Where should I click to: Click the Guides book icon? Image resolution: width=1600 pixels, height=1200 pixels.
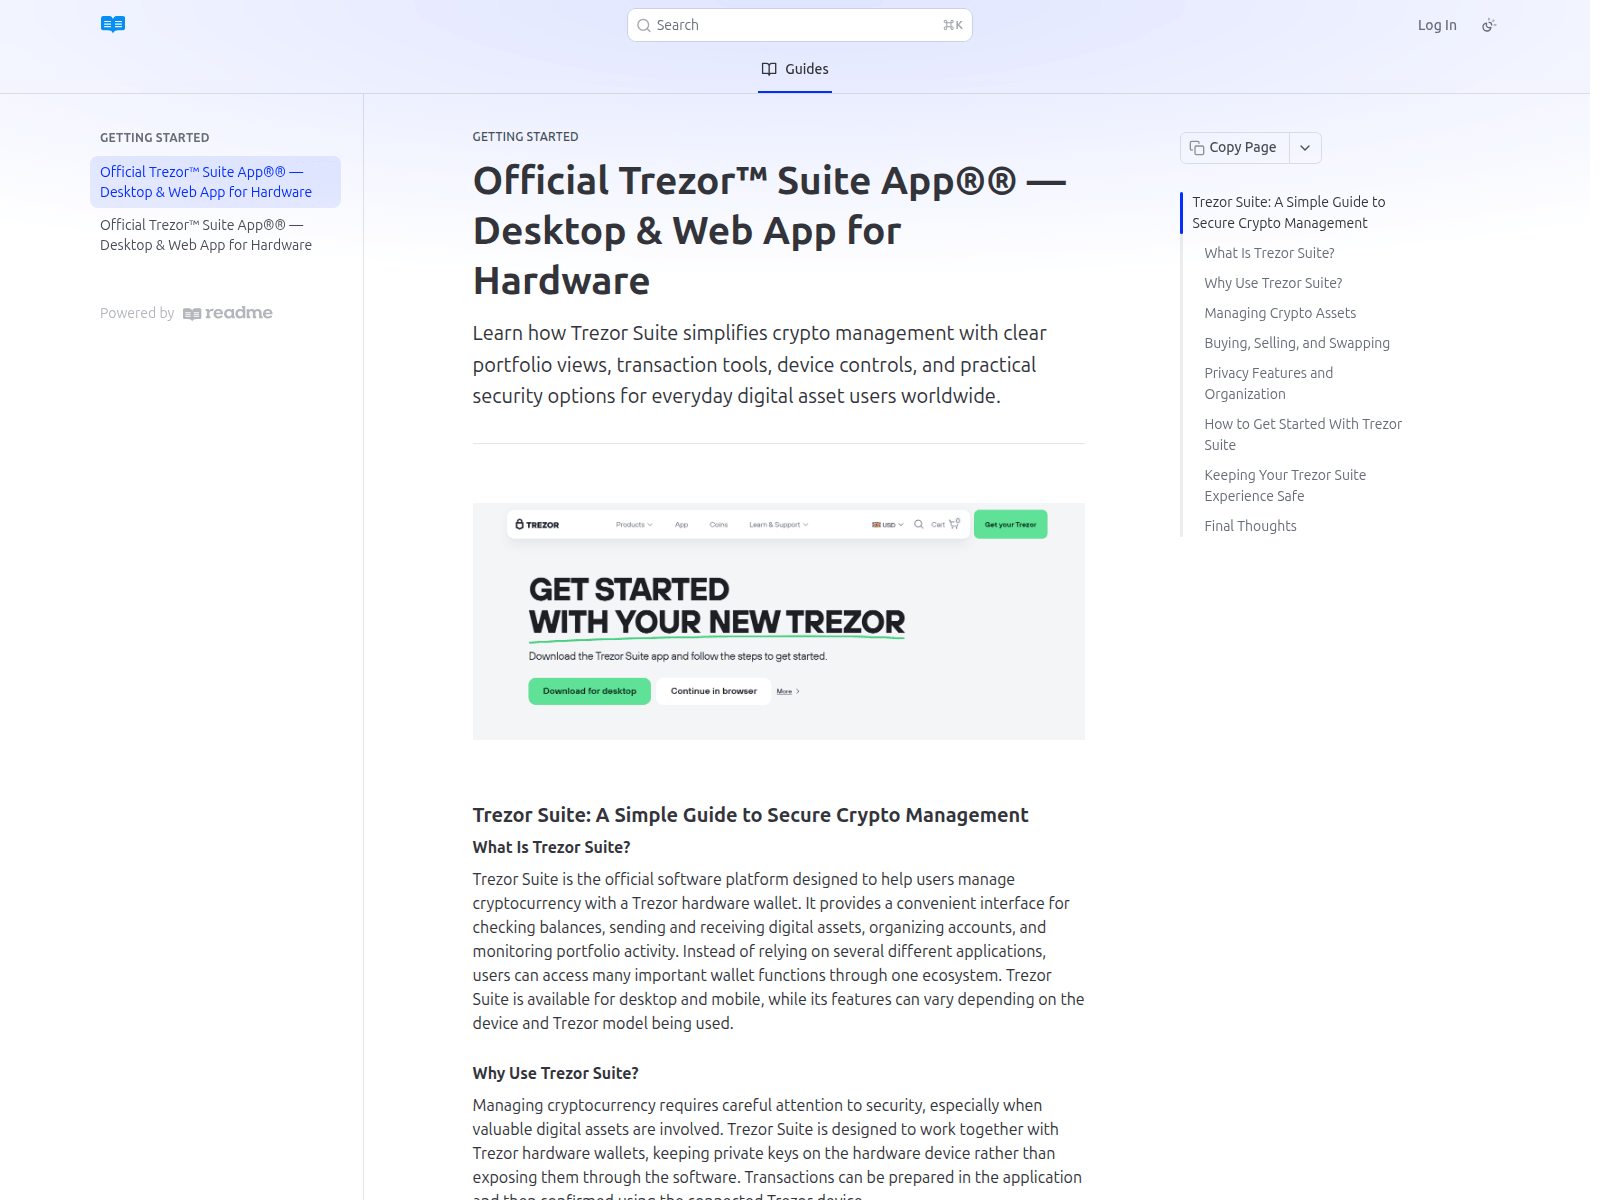point(769,69)
